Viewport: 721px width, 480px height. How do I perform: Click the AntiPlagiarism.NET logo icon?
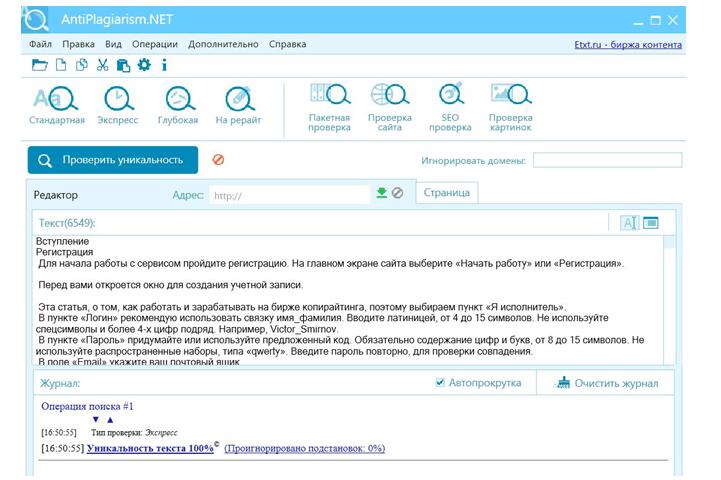click(36, 20)
